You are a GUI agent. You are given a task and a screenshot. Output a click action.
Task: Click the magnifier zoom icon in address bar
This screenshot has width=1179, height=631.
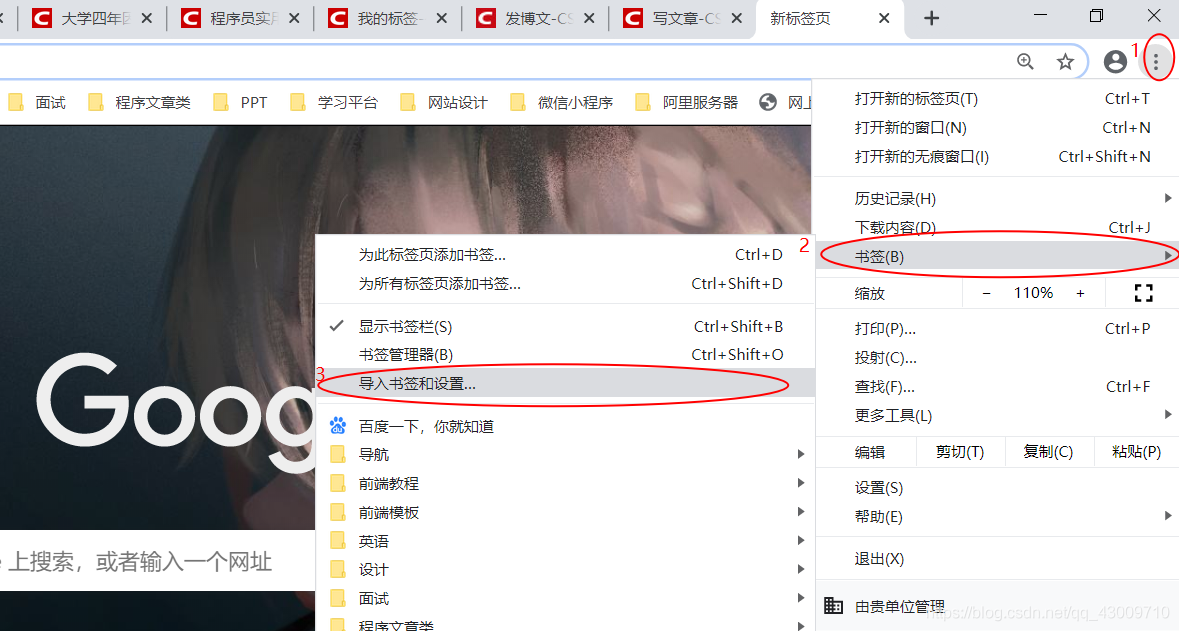coord(1025,61)
